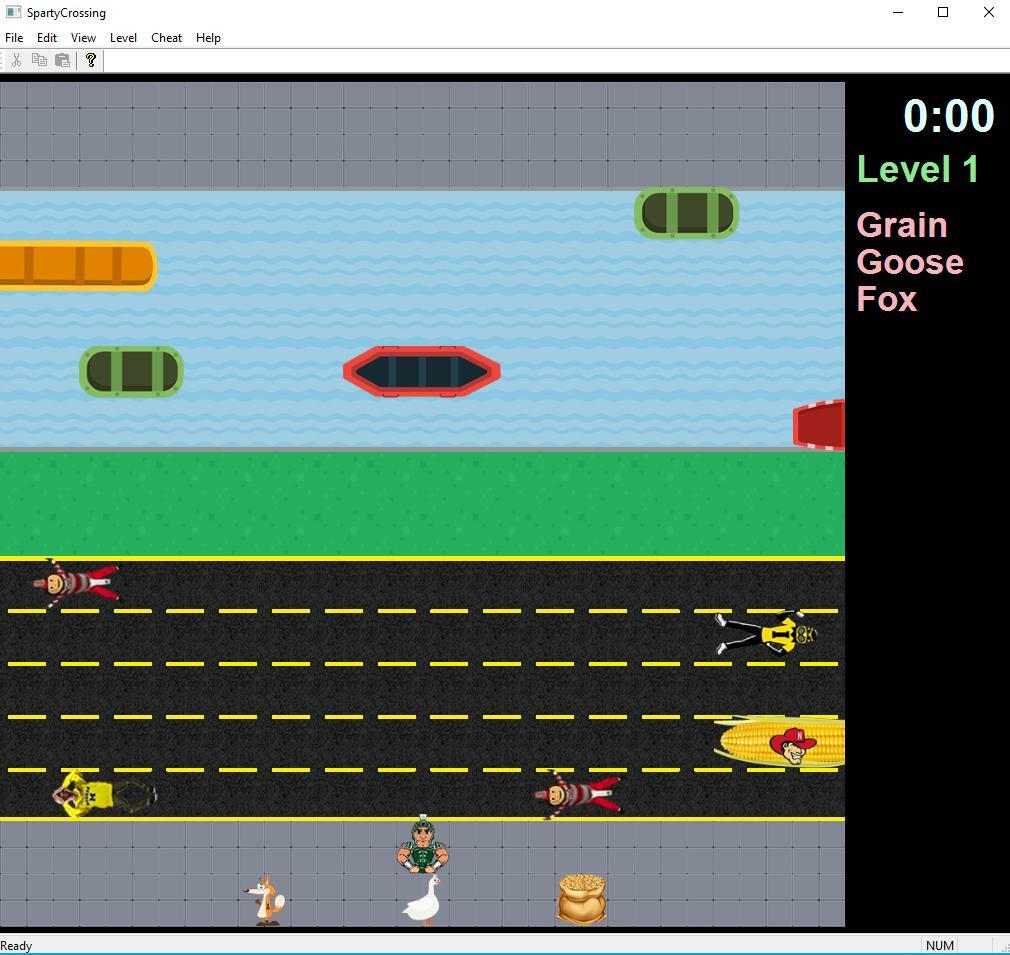
Task: Open the Cheat menu
Action: [166, 38]
